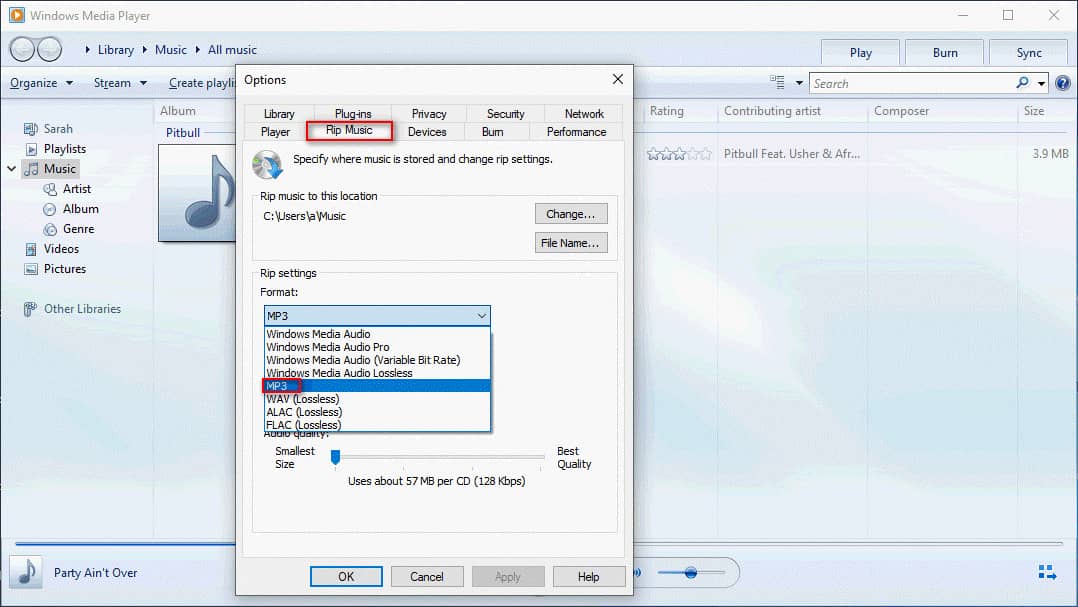1078x607 pixels.
Task: Click the search magnifier icon
Action: (x=1023, y=83)
